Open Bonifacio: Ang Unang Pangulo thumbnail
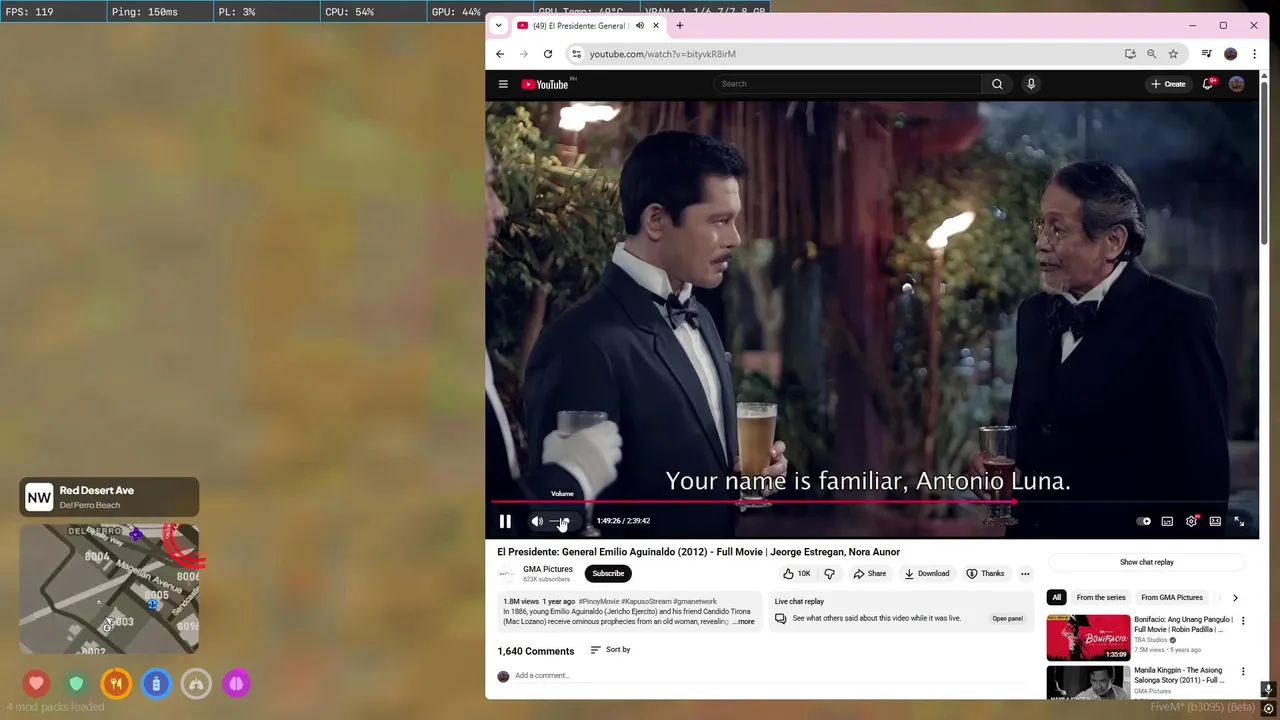1280x720 pixels. click(1088, 638)
